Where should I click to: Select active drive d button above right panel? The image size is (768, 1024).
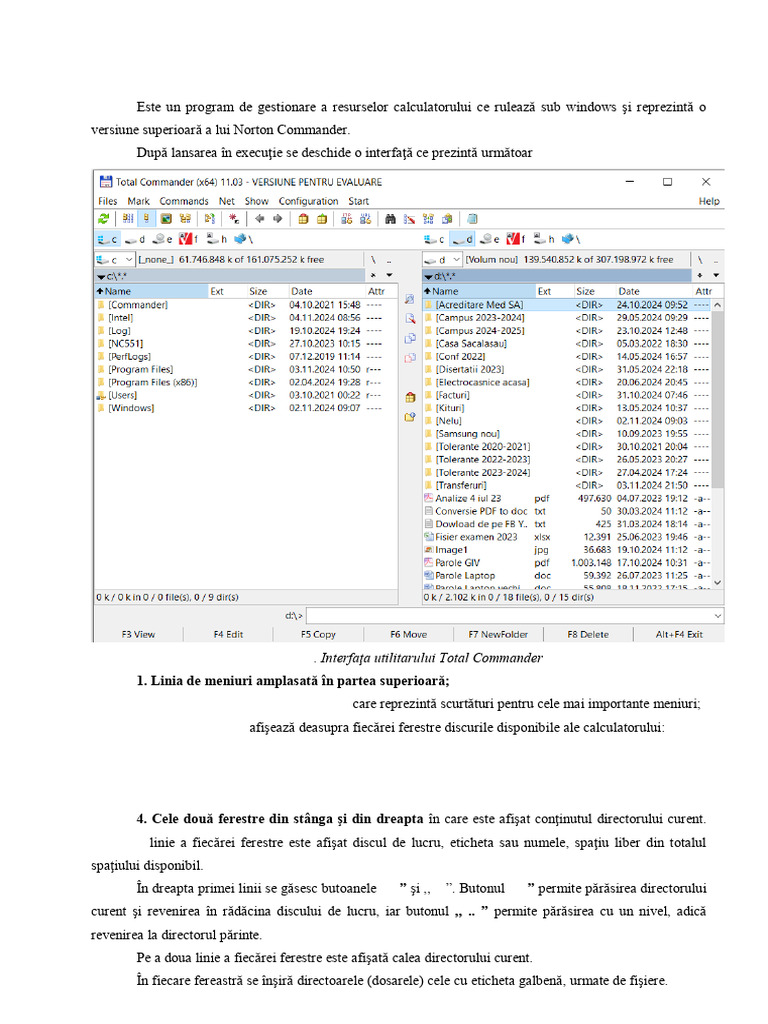(462, 240)
